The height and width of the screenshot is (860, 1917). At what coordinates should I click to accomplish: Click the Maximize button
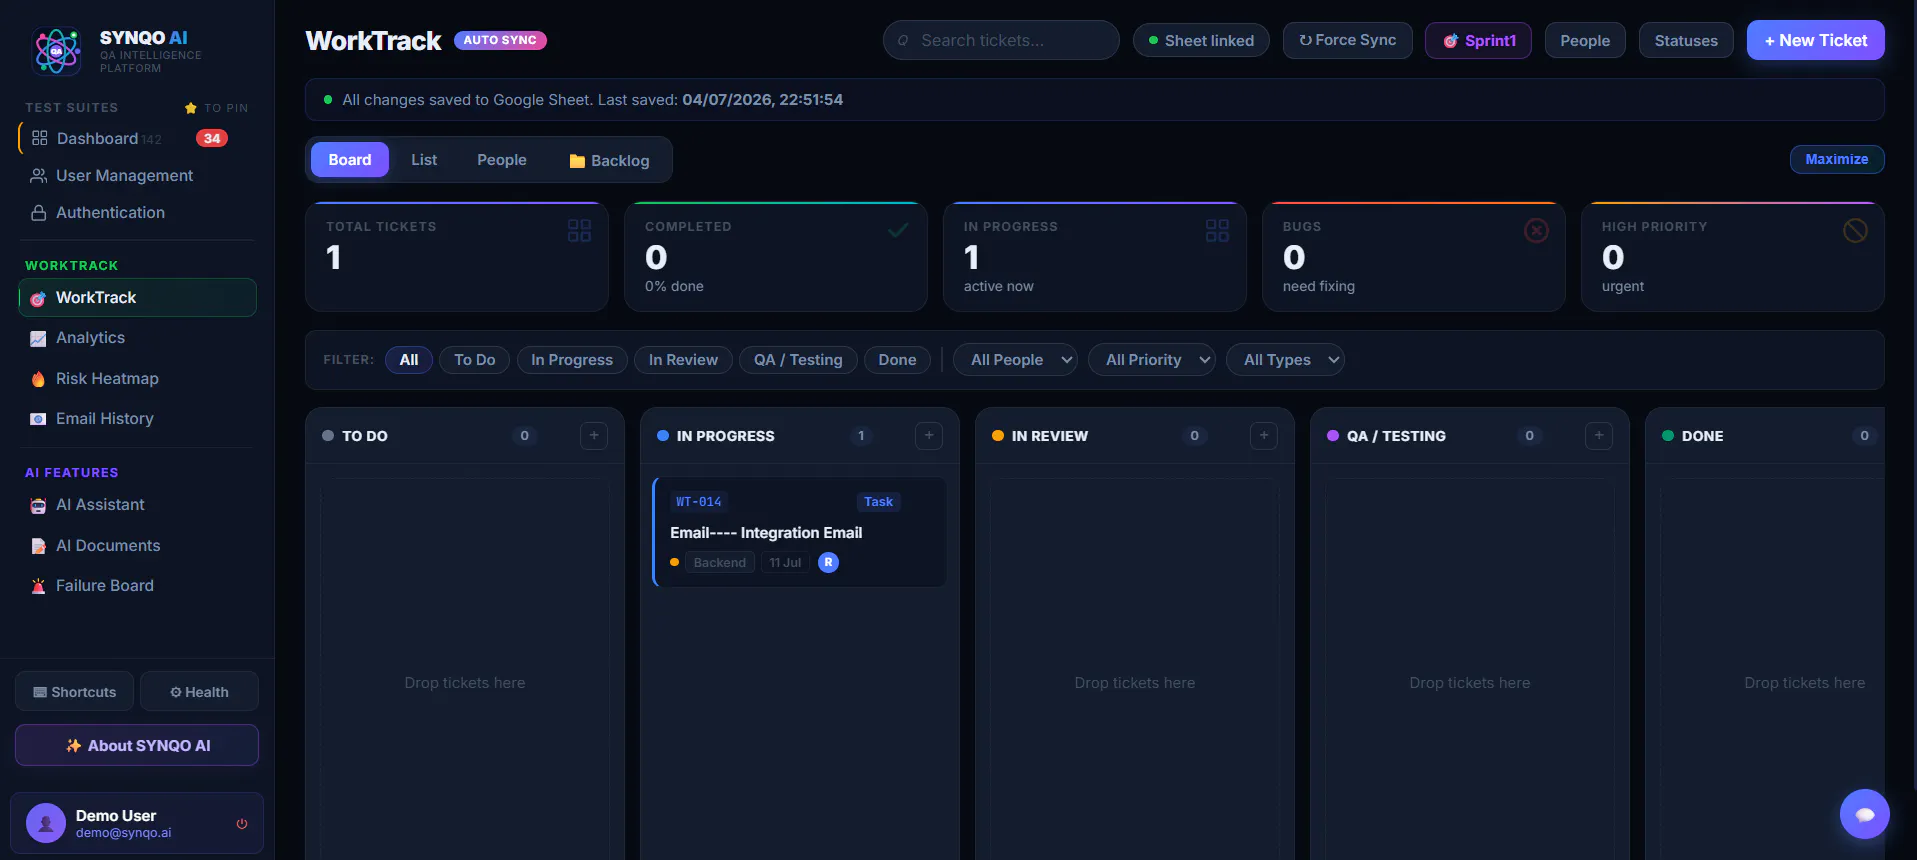pos(1837,159)
